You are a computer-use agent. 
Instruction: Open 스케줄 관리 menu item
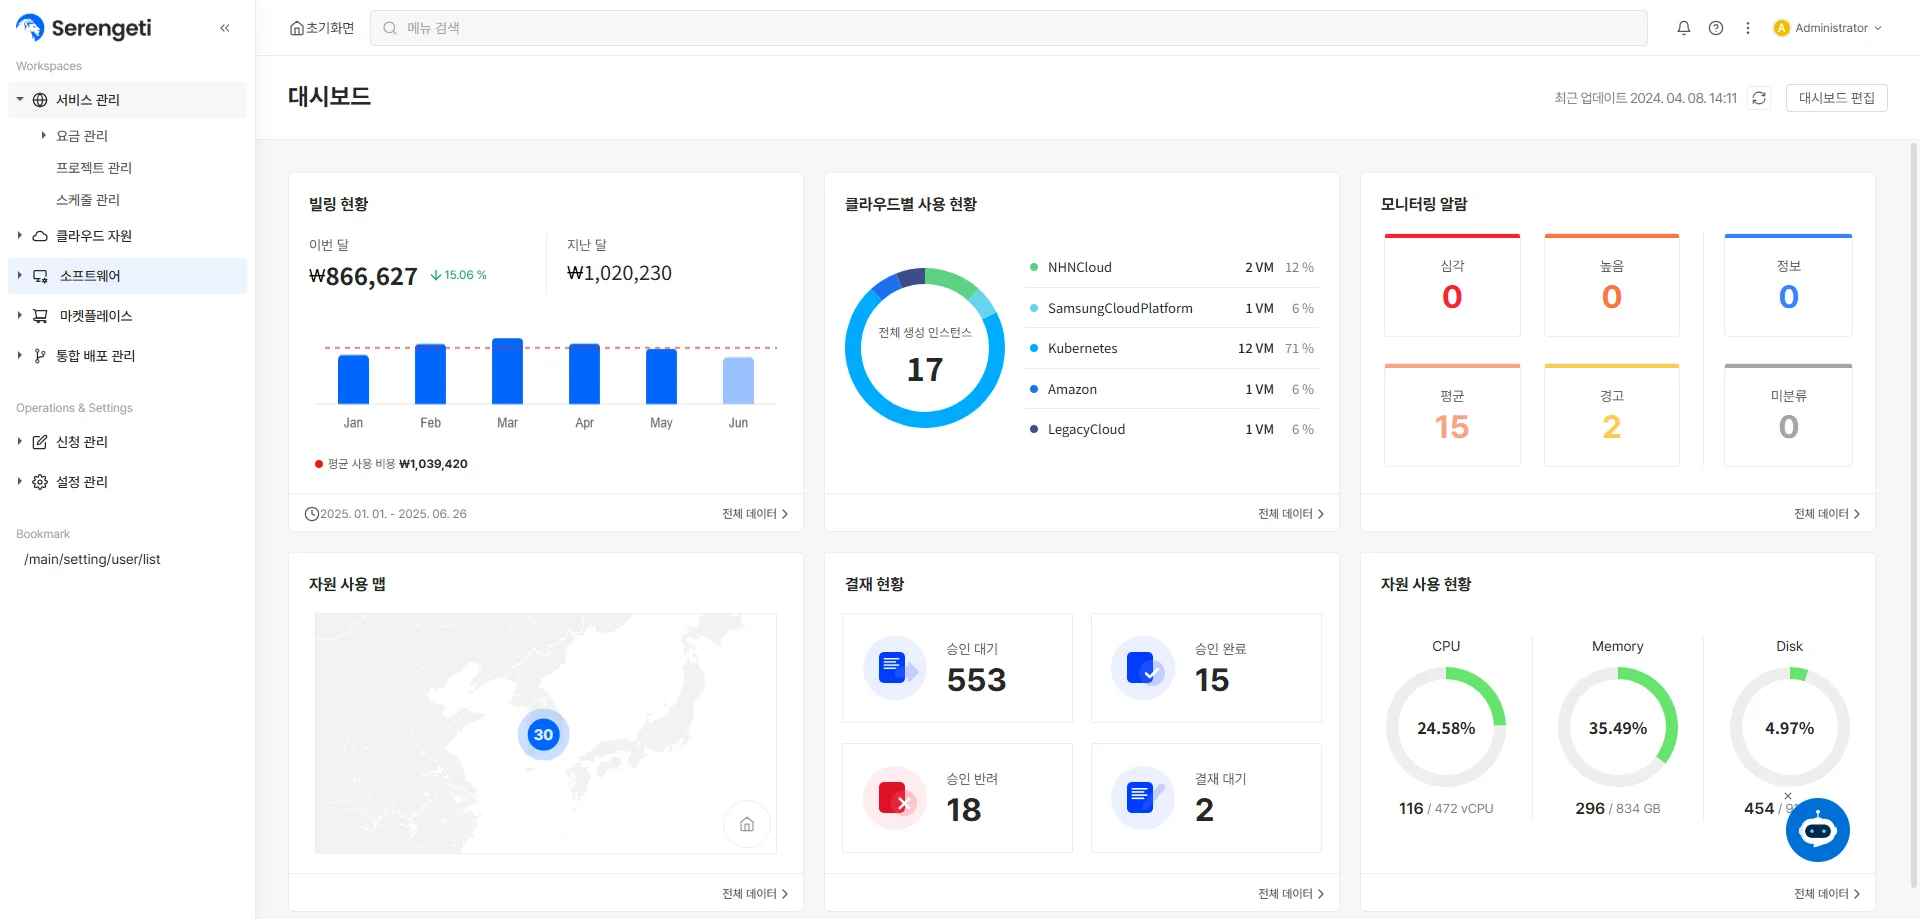point(88,200)
